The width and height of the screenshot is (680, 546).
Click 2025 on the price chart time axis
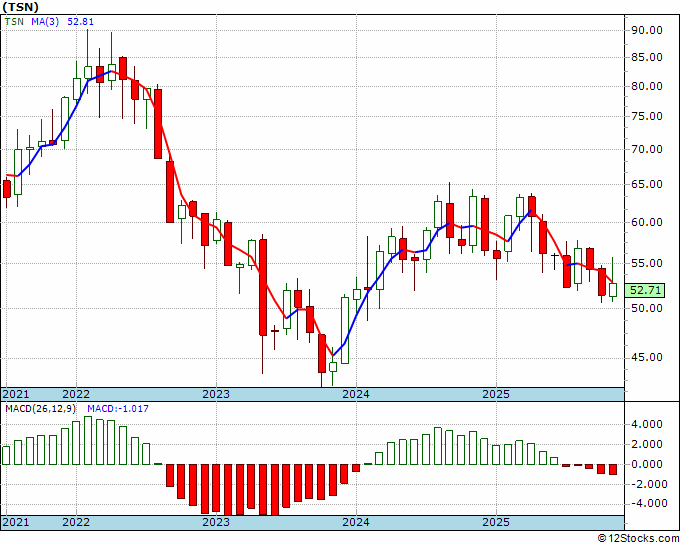click(x=496, y=394)
